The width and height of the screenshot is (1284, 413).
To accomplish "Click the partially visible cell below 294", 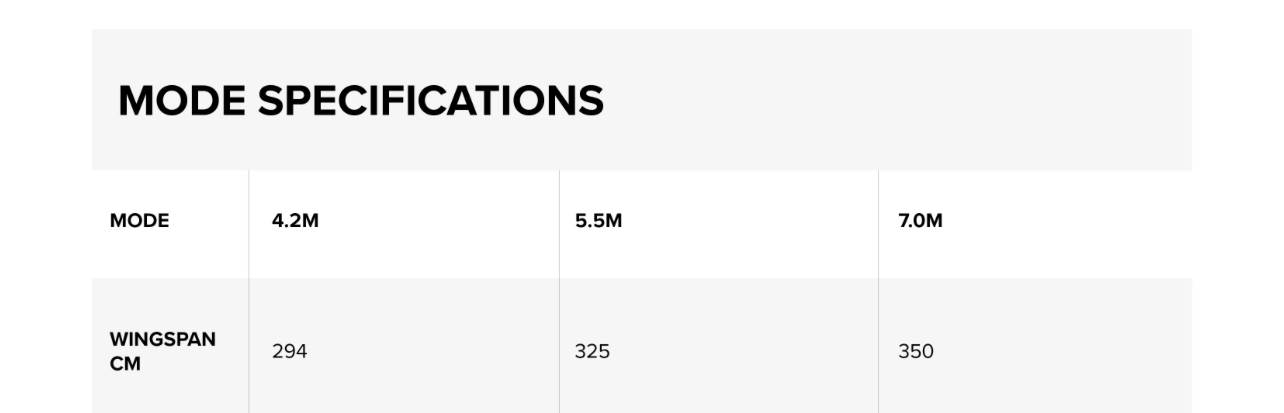I will tap(403, 409).
